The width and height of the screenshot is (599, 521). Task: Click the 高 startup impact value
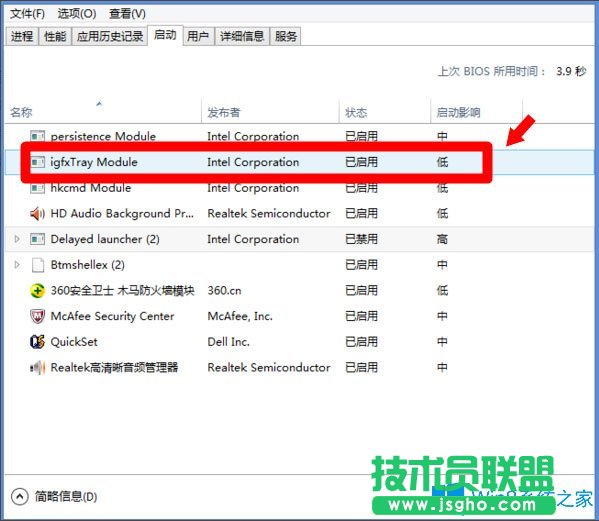coord(442,239)
